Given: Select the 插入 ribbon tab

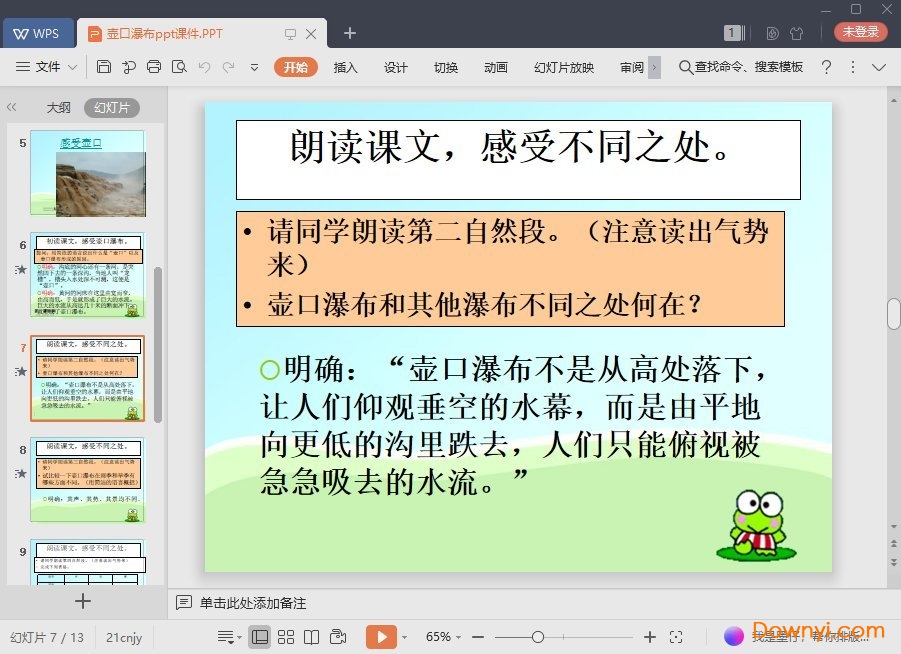Looking at the screenshot, I should coord(345,67).
